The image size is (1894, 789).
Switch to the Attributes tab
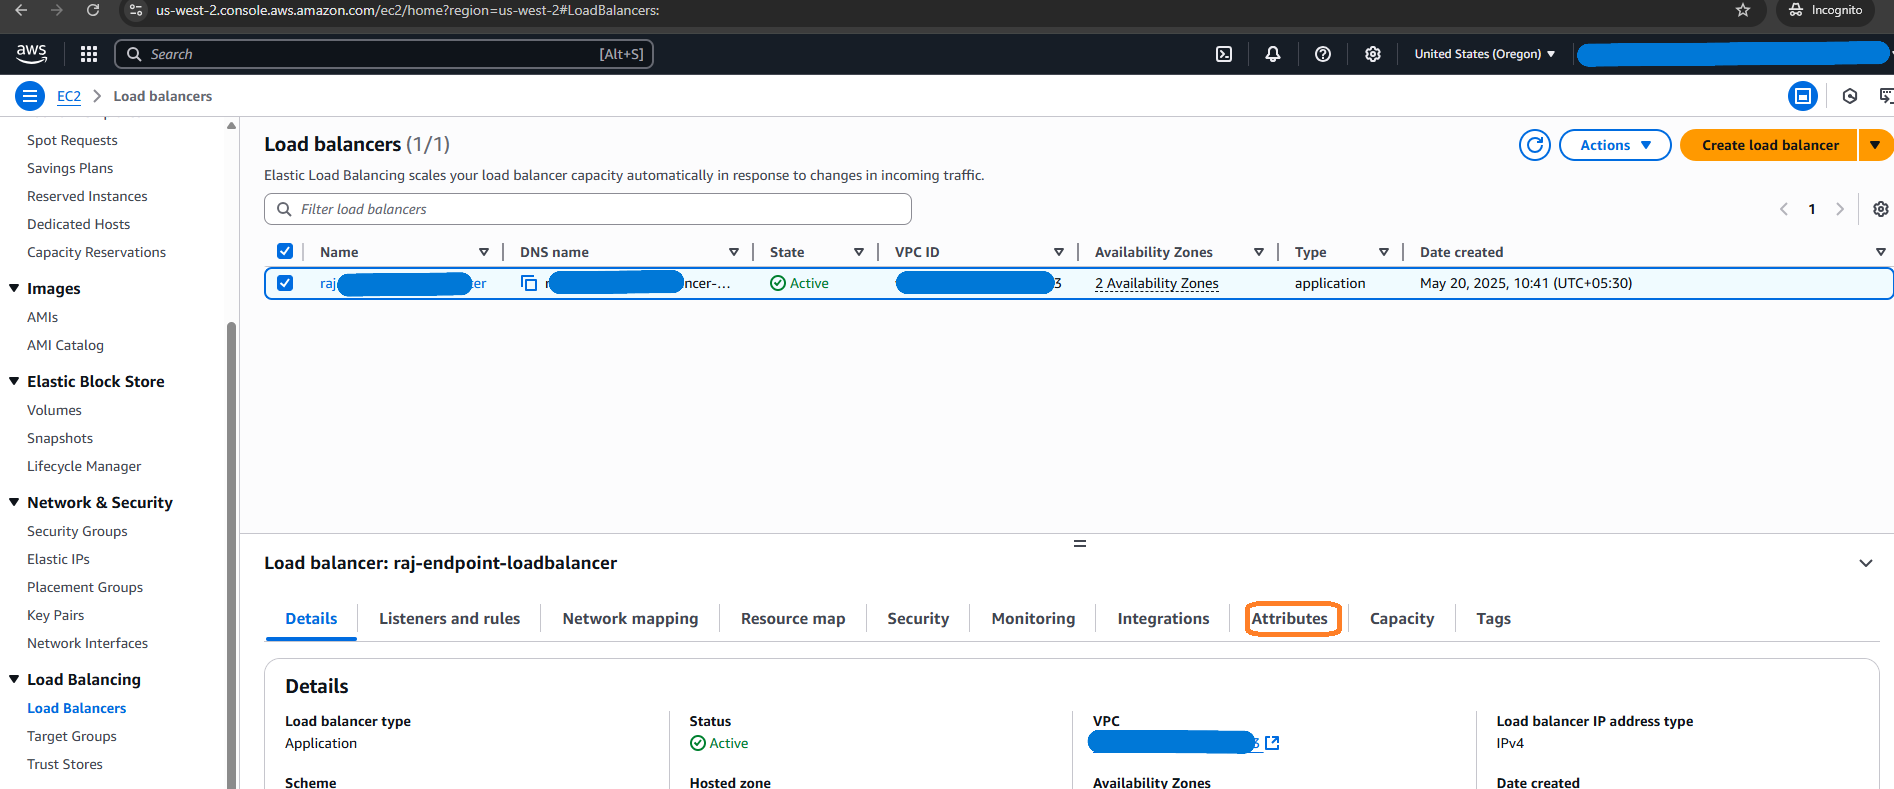tap(1289, 619)
